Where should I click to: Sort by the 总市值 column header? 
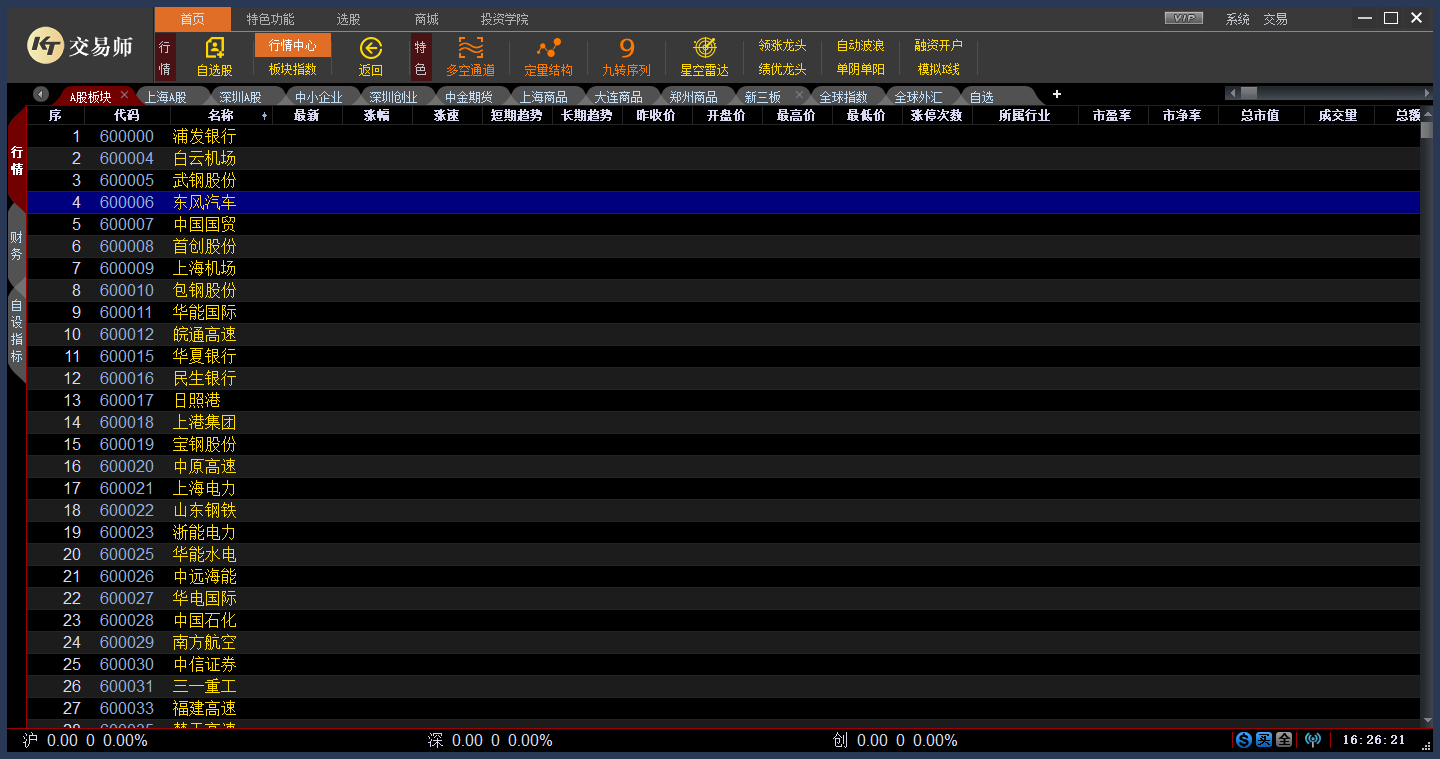point(1260,115)
